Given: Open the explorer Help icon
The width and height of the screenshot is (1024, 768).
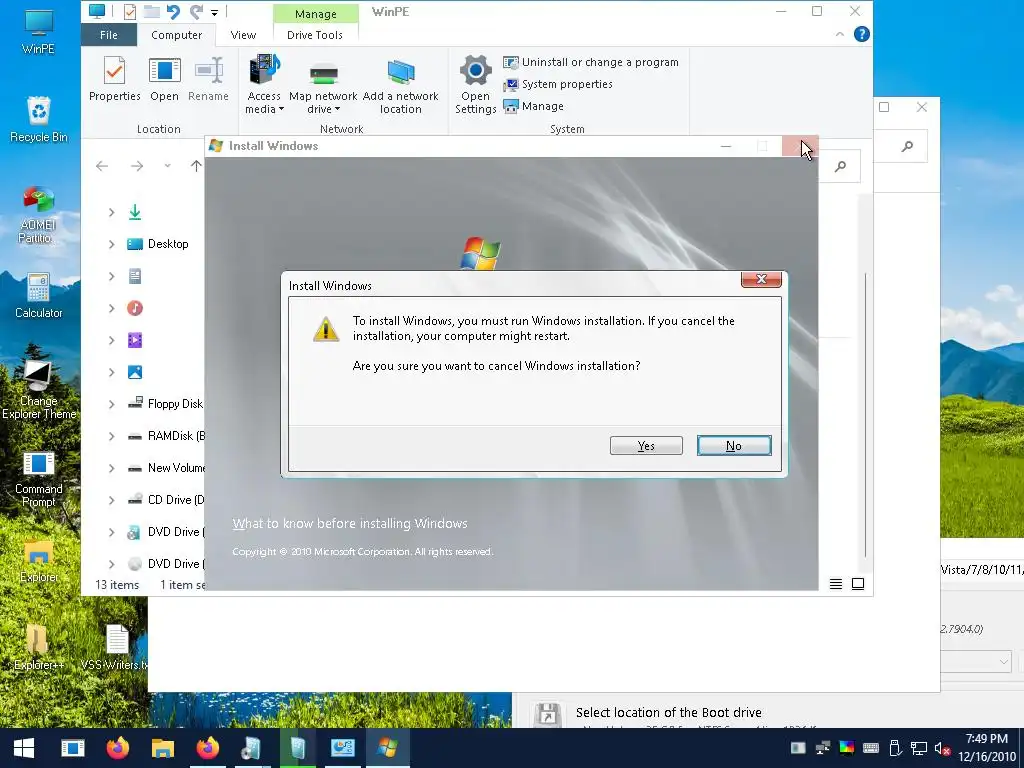Looking at the screenshot, I should click(861, 34).
